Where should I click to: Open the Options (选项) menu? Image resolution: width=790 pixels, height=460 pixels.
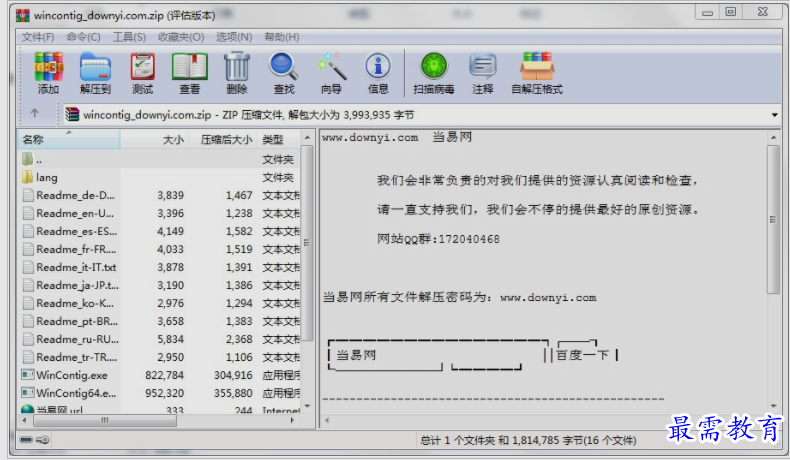click(234, 37)
